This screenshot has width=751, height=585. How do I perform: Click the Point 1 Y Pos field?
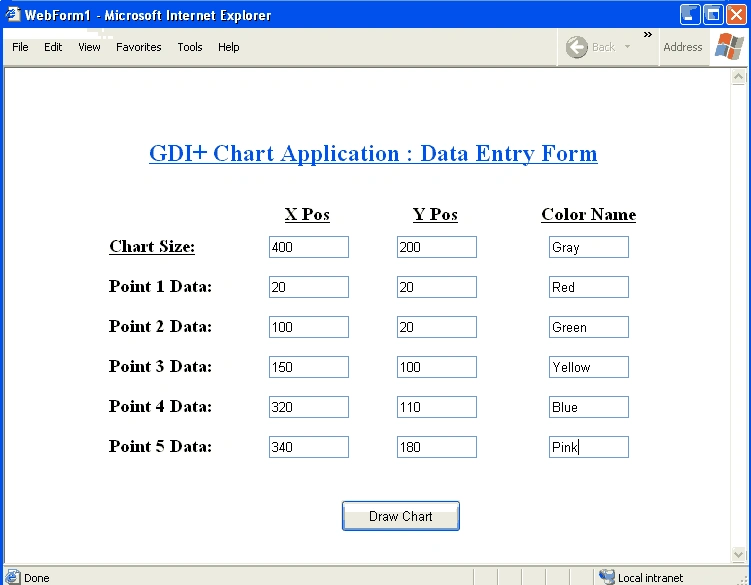pyautogui.click(x=437, y=287)
